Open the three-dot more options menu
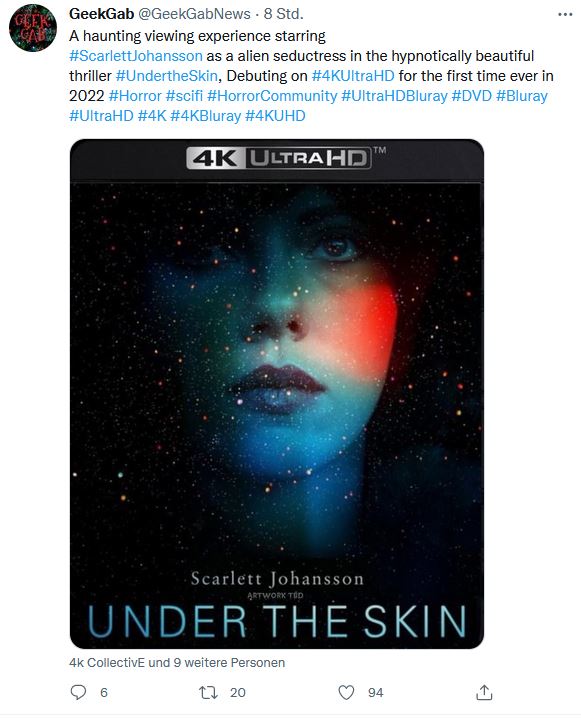 565,15
